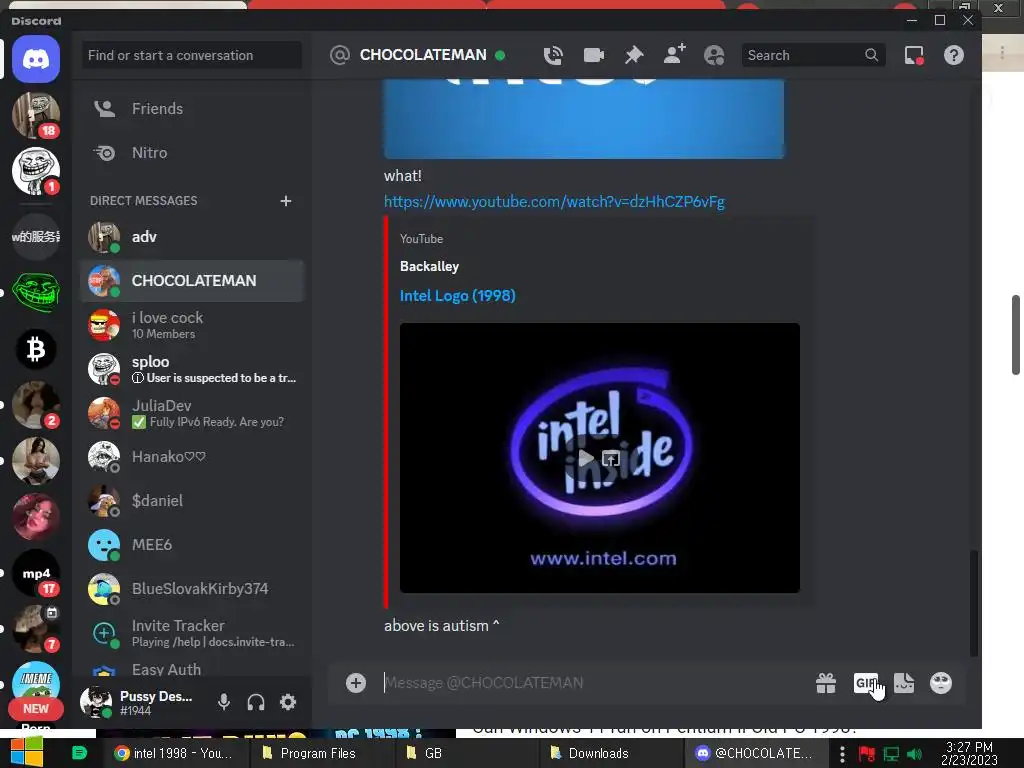Screen dimensions: 1024x768
Task: Open user settings gear
Action: click(x=288, y=702)
